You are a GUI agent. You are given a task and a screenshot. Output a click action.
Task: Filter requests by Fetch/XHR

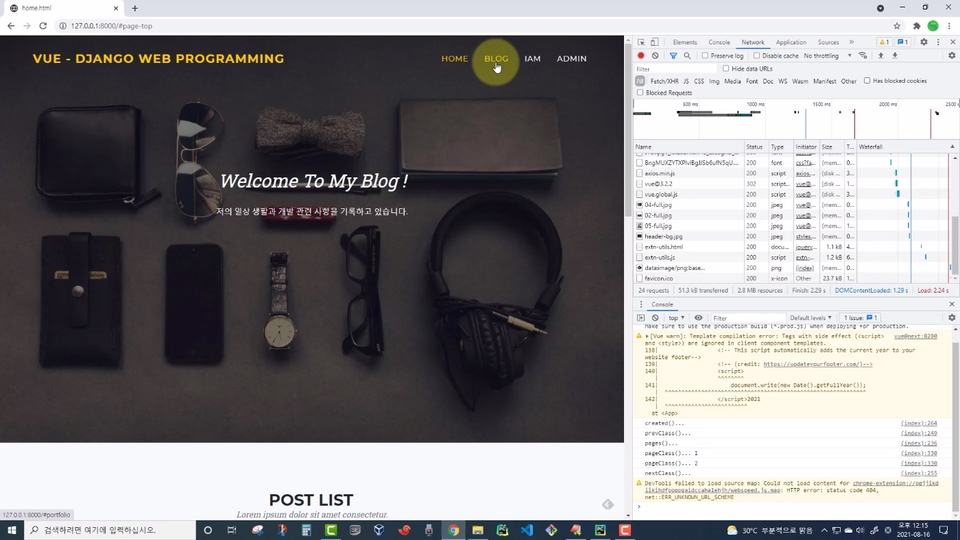tap(664, 81)
